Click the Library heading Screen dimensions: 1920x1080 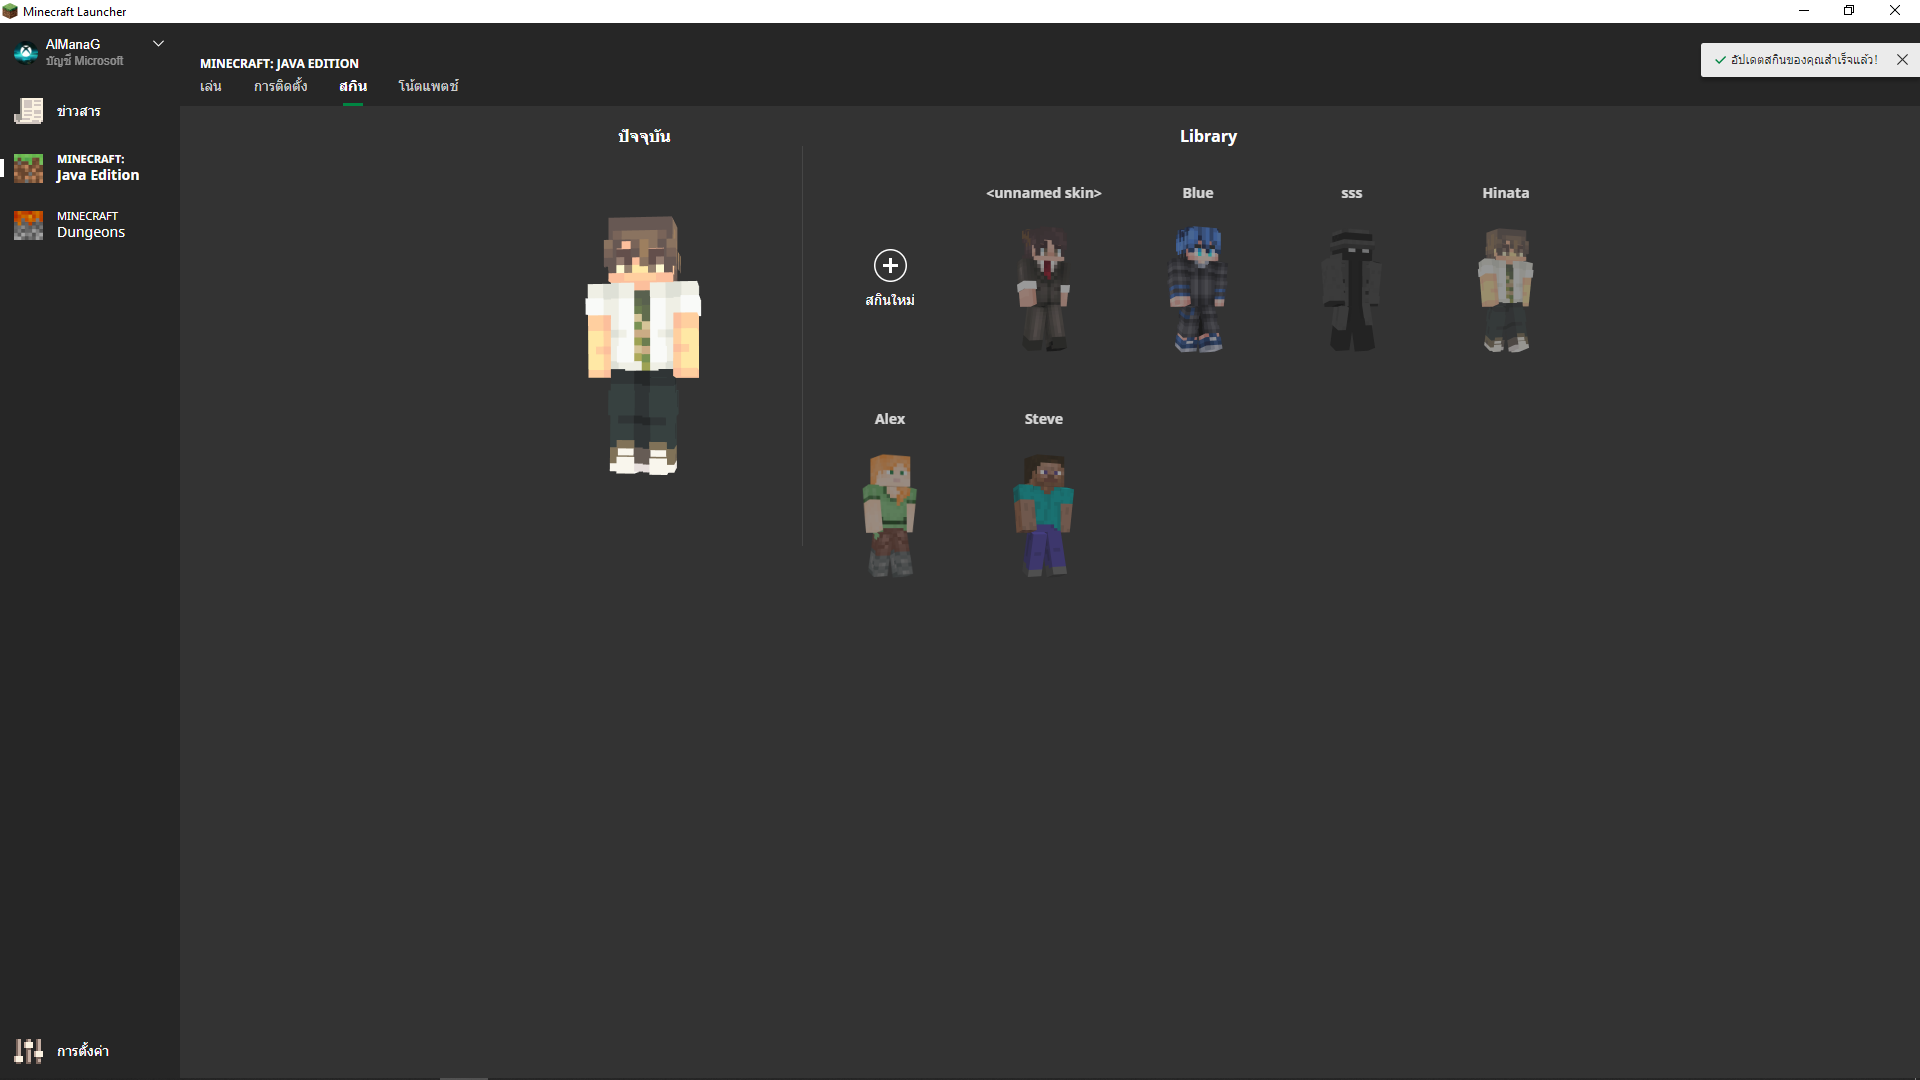(1208, 136)
